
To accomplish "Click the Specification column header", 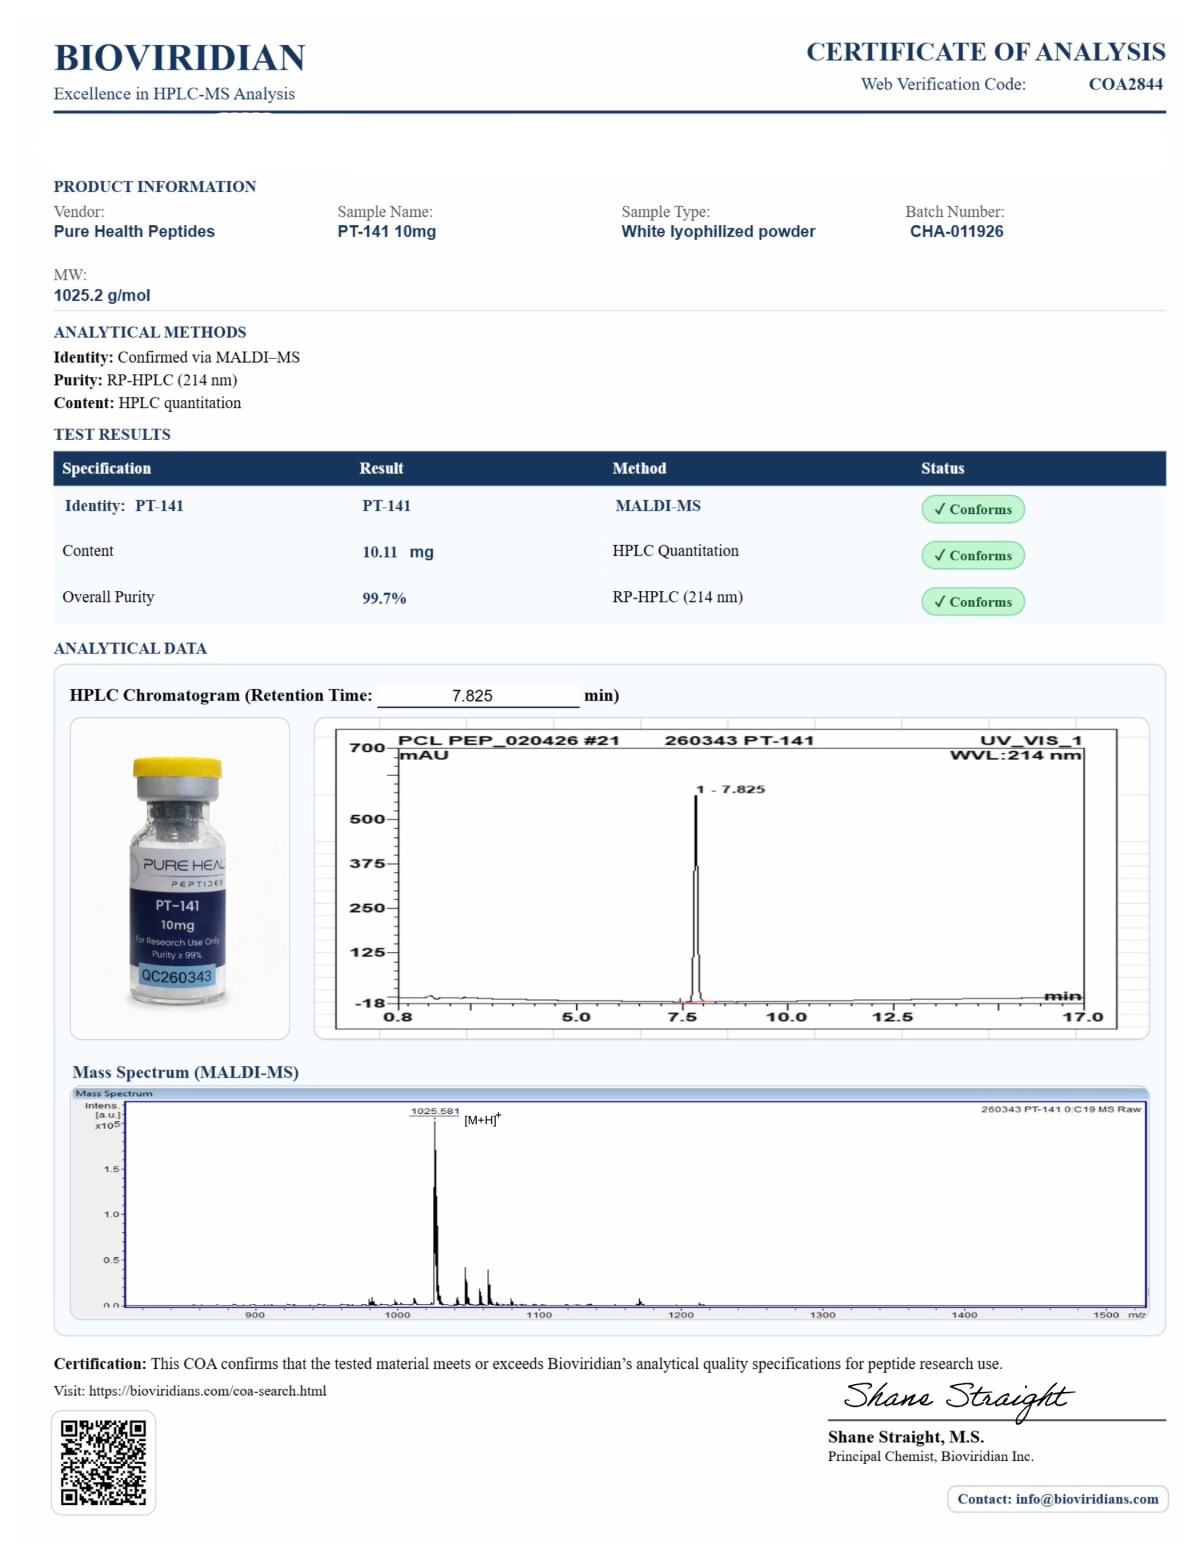I will (x=106, y=468).
